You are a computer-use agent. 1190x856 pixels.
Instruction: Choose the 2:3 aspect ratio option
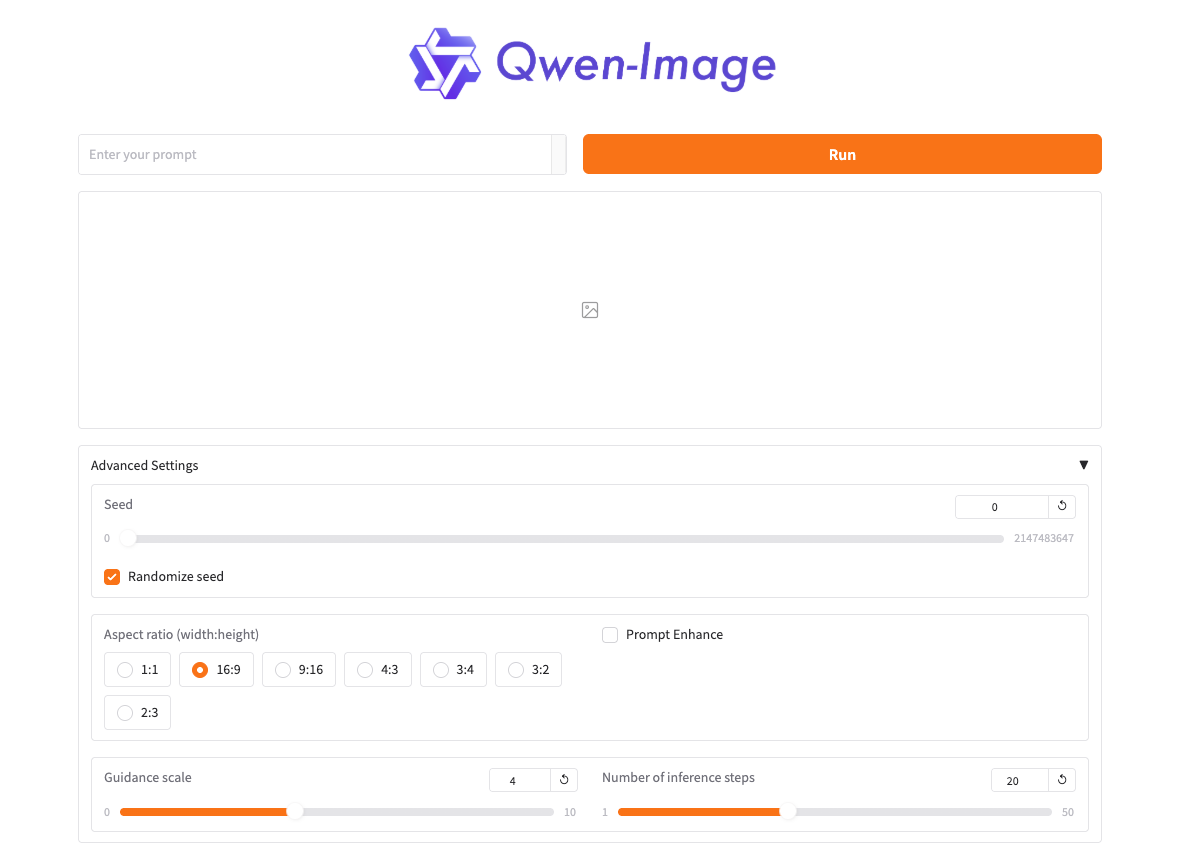coord(125,713)
